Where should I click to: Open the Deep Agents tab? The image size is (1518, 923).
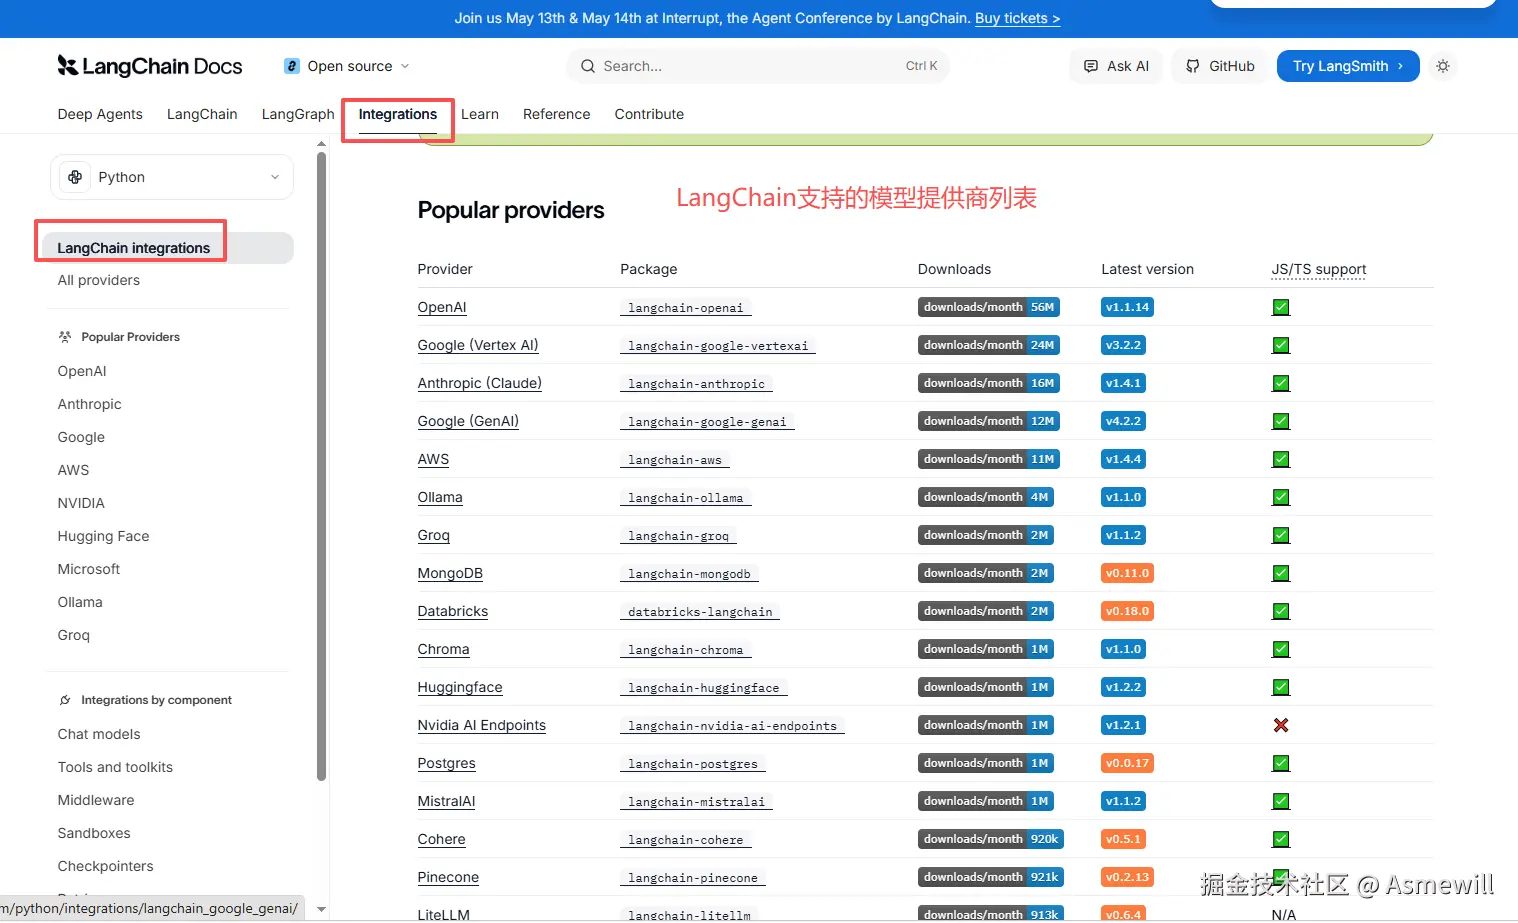click(x=100, y=114)
